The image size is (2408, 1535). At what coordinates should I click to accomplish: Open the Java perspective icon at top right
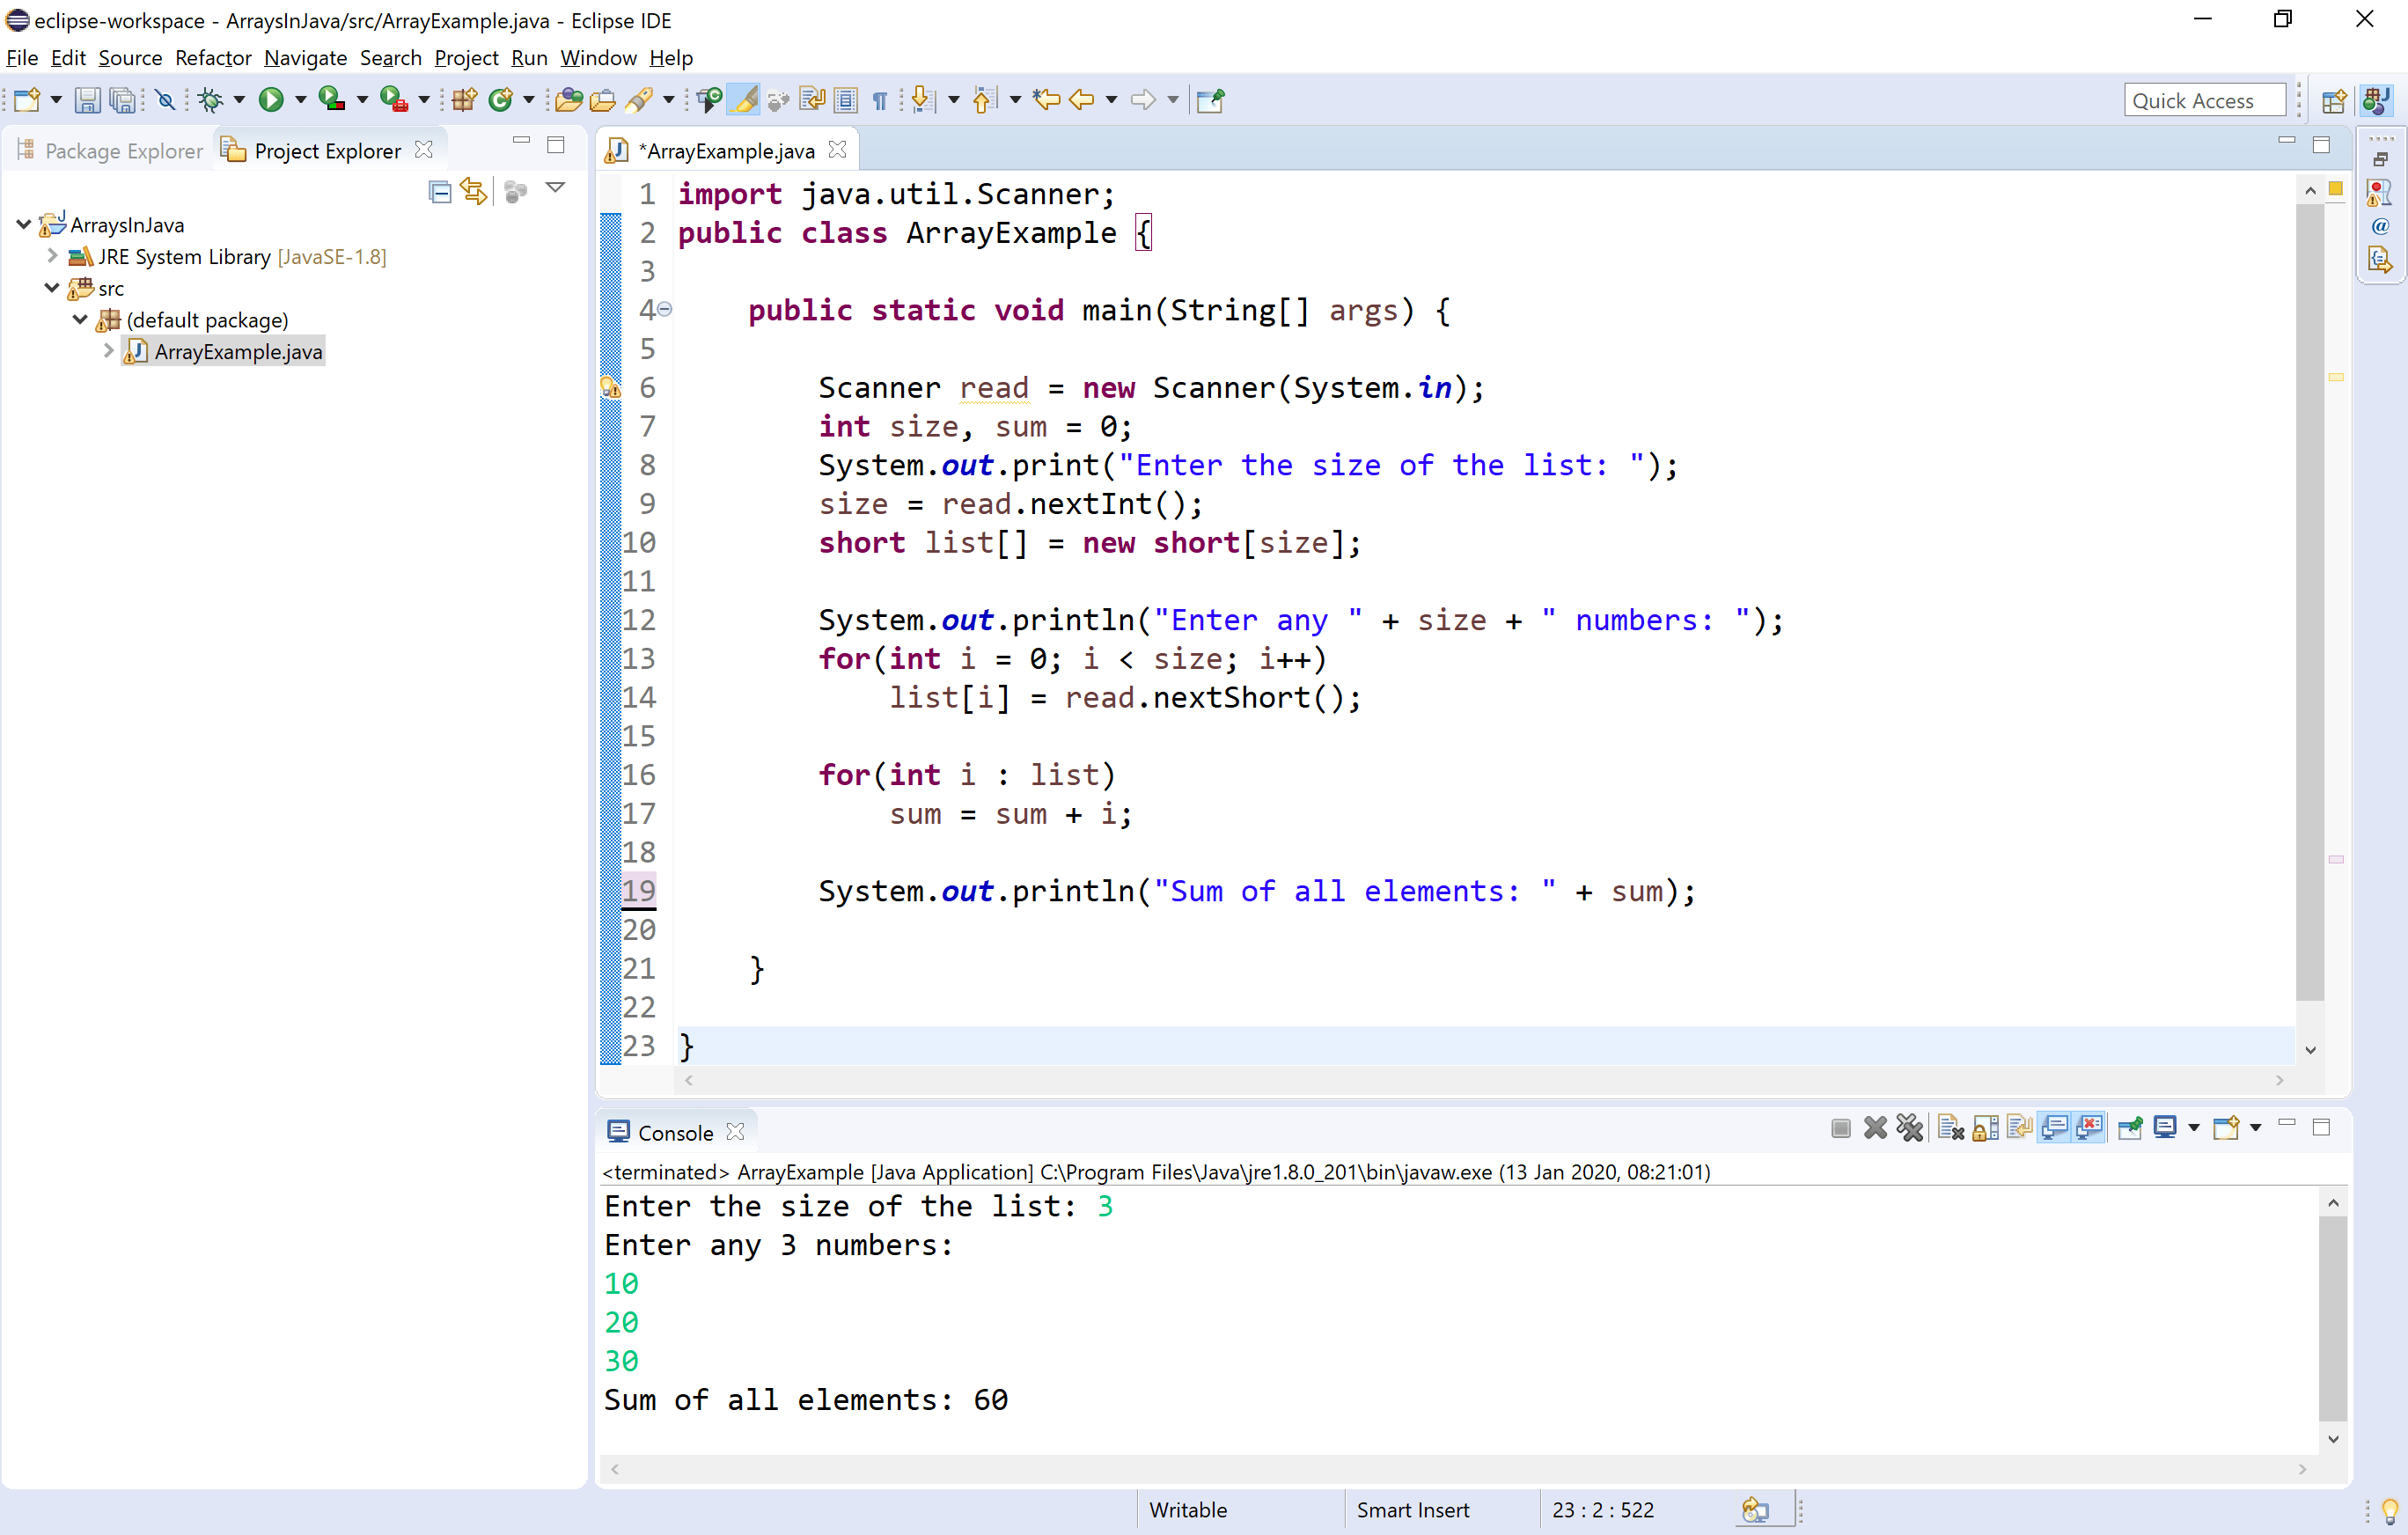tap(2377, 100)
